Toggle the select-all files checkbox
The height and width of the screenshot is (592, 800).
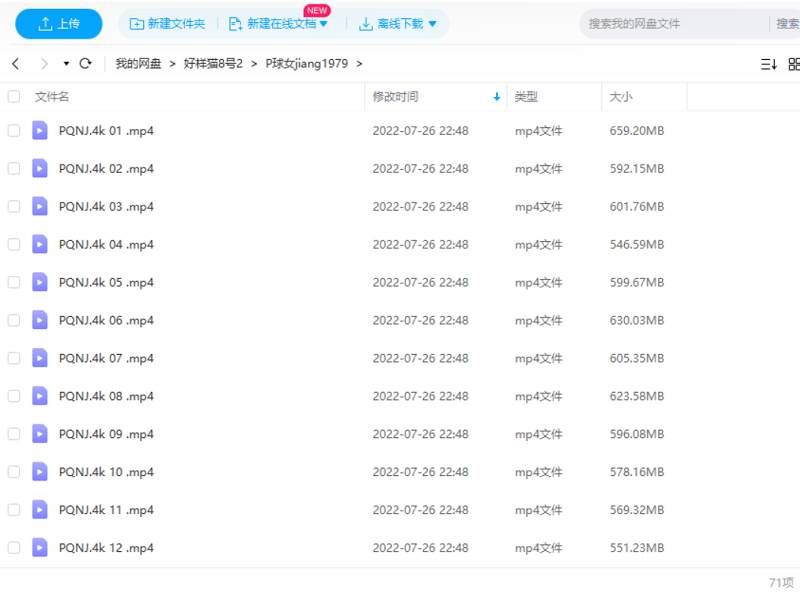point(14,97)
